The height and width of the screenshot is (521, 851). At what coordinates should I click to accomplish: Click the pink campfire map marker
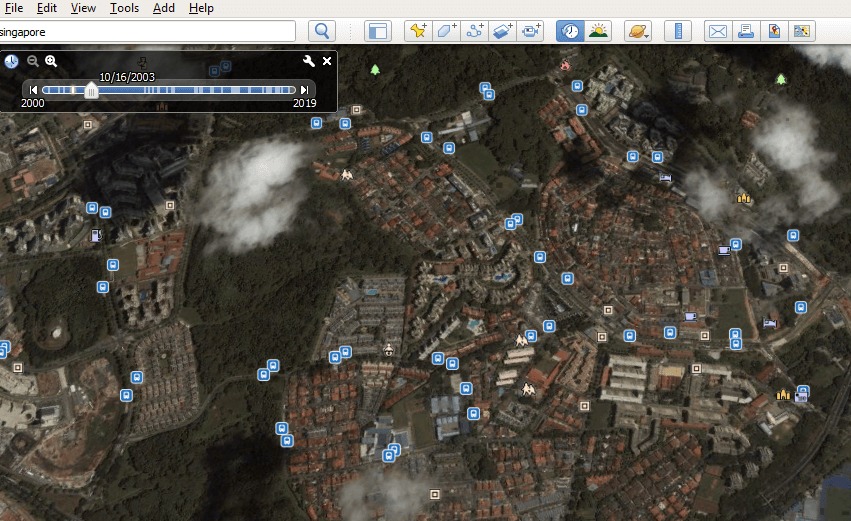coord(565,65)
